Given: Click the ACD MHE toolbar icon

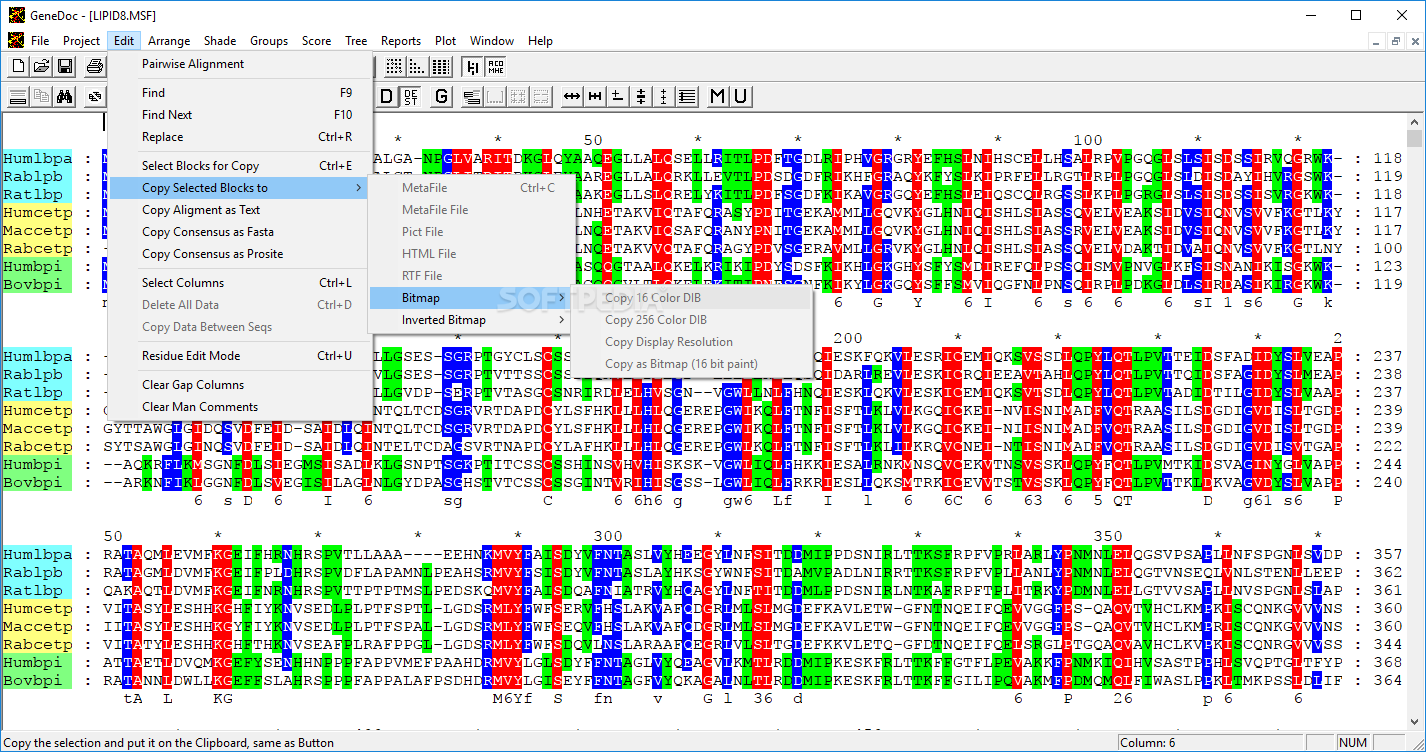Looking at the screenshot, I should (x=495, y=67).
